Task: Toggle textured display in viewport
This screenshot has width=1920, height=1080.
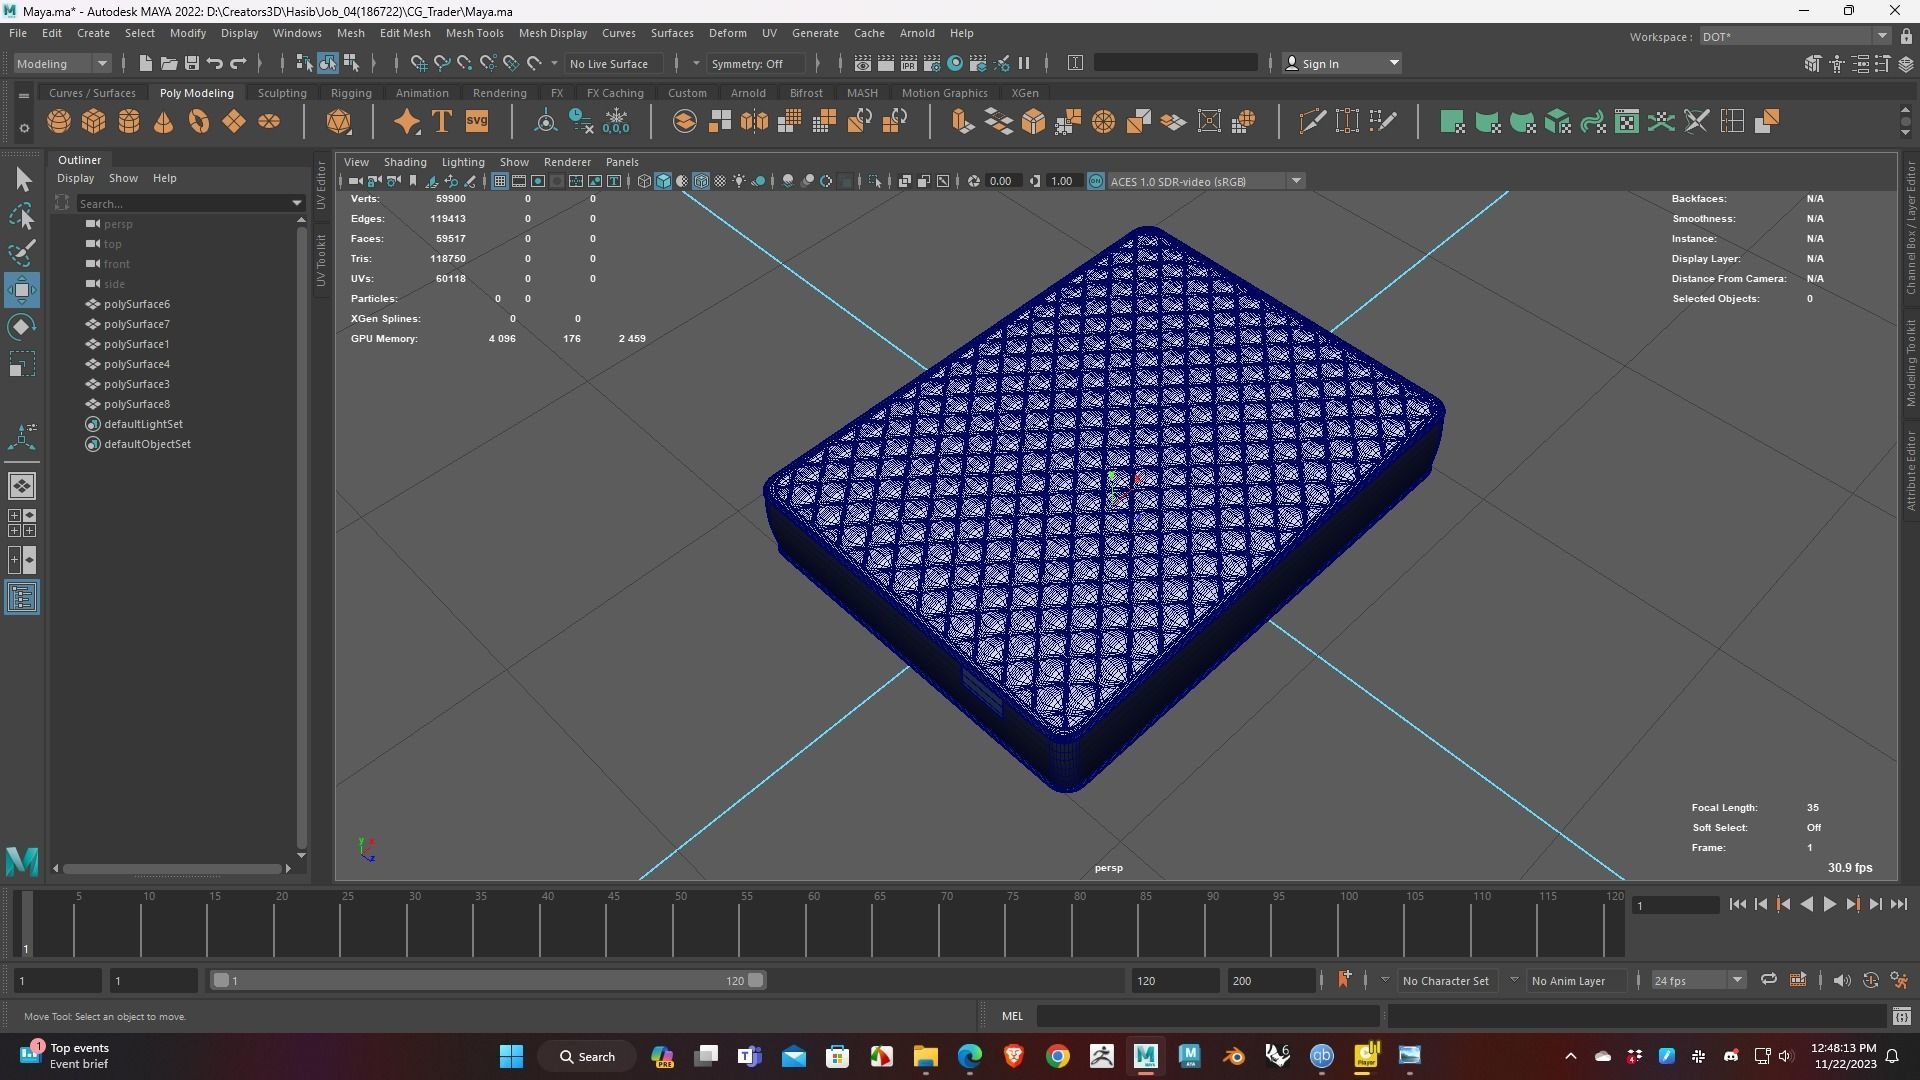Action: pos(720,181)
